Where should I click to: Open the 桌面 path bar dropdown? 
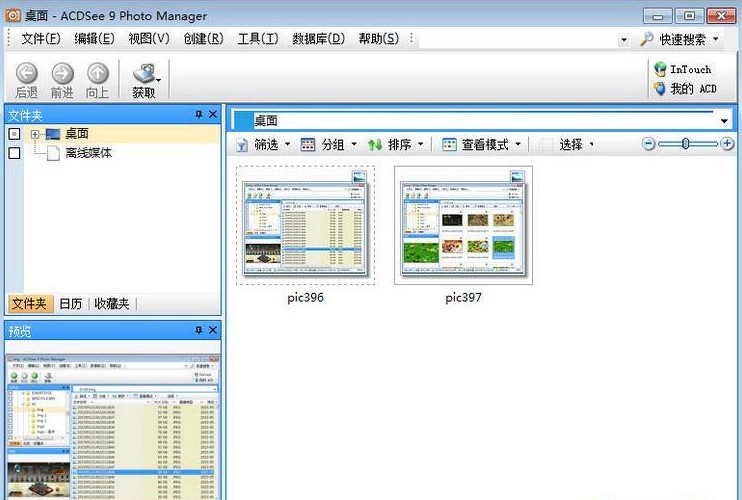[x=724, y=121]
